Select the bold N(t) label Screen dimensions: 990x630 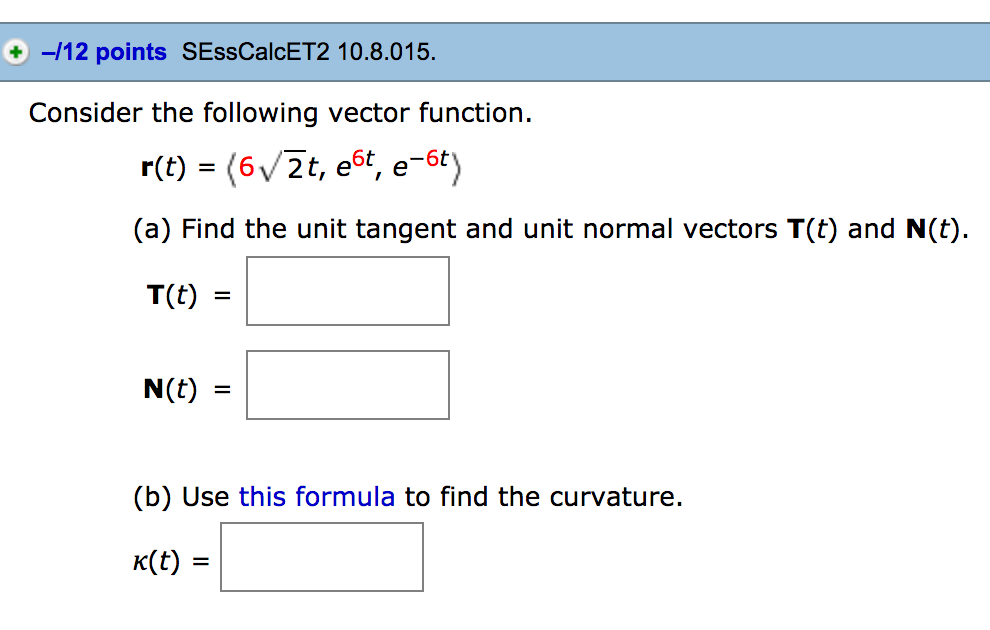tap(172, 387)
